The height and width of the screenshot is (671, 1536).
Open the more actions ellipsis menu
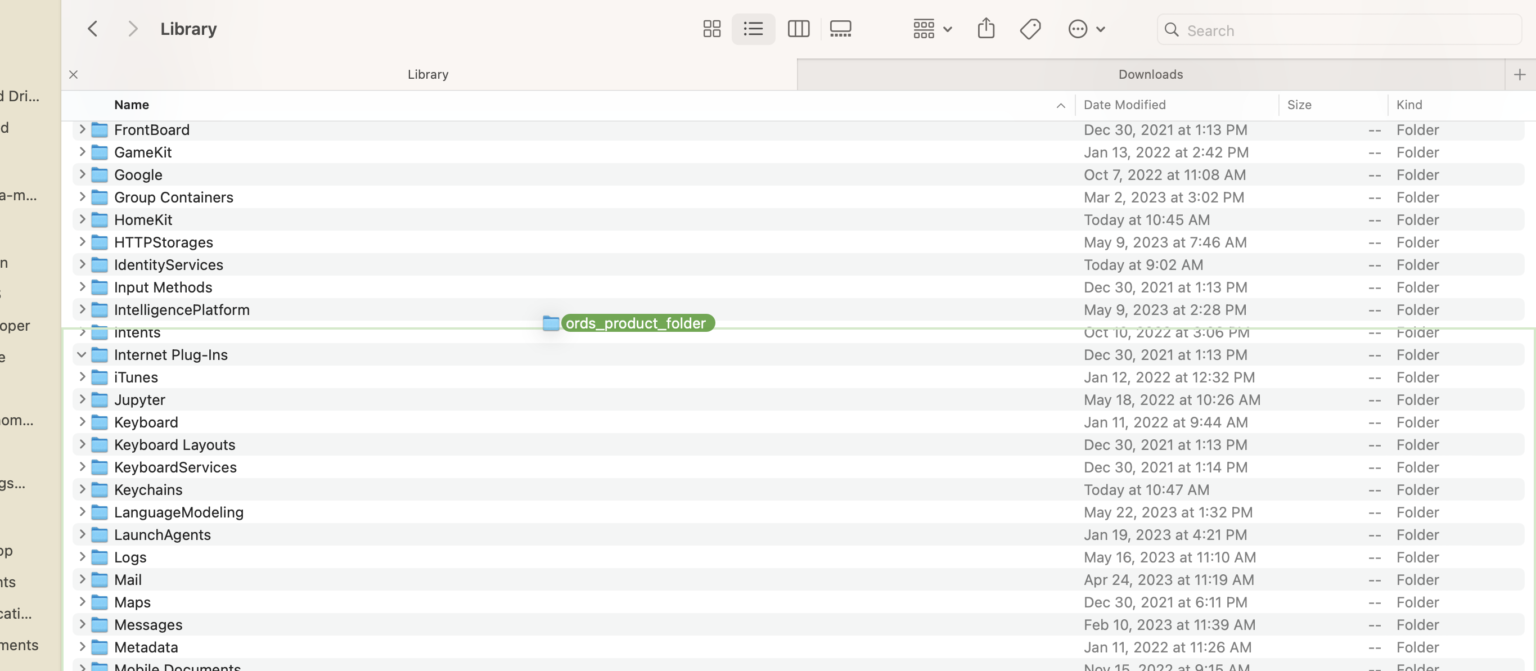click(x=1087, y=29)
